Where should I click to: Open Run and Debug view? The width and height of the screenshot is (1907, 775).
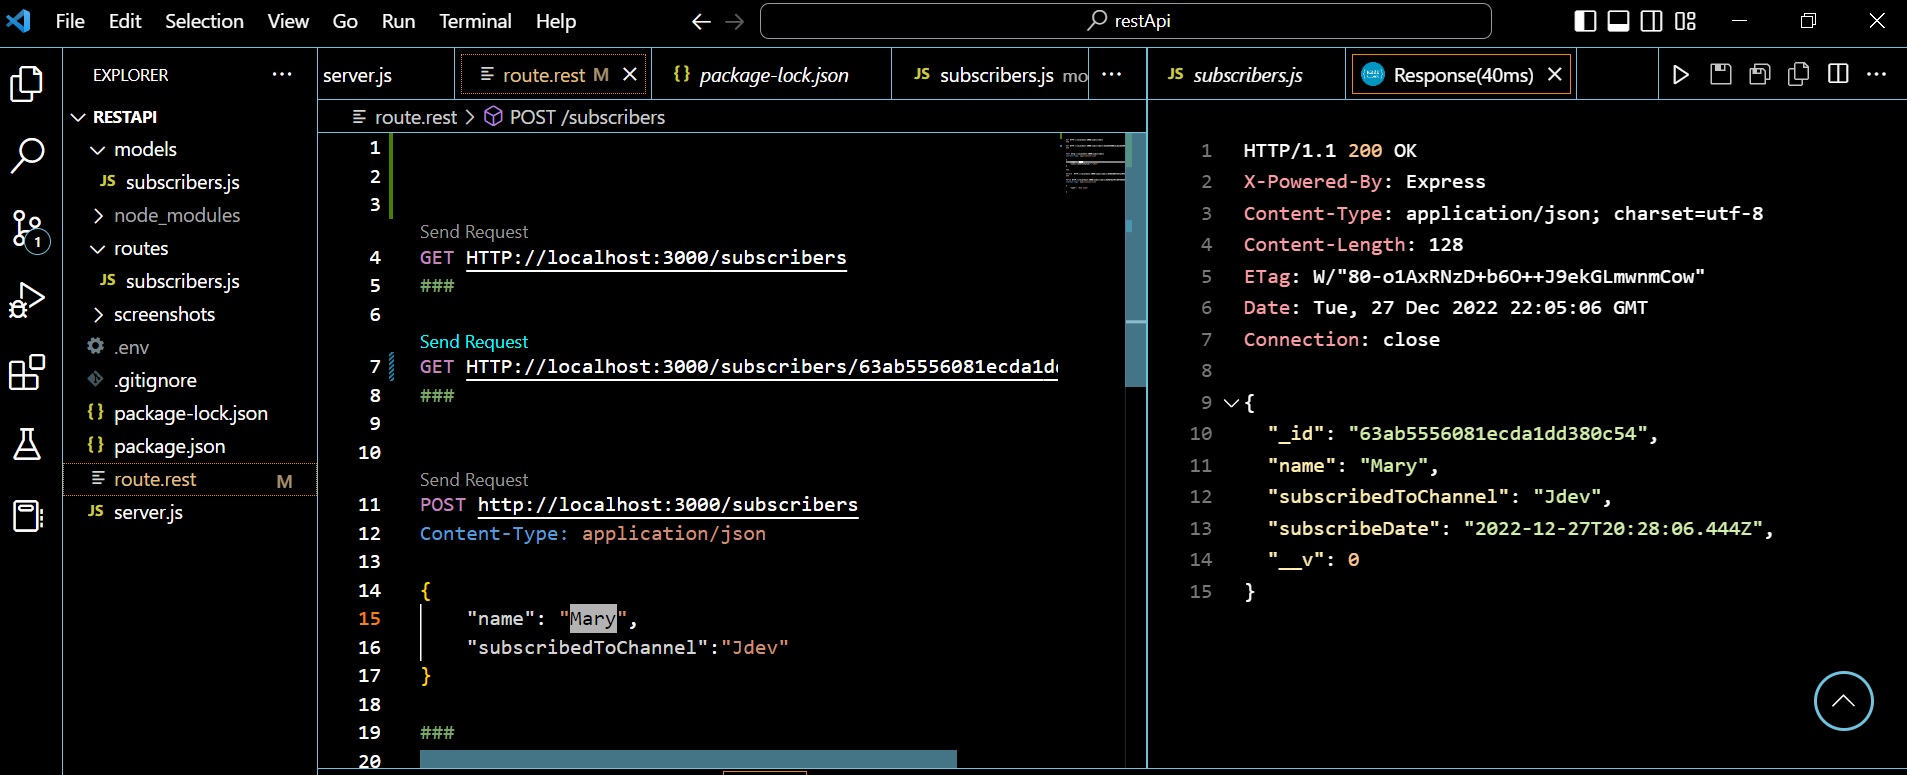pos(27,300)
